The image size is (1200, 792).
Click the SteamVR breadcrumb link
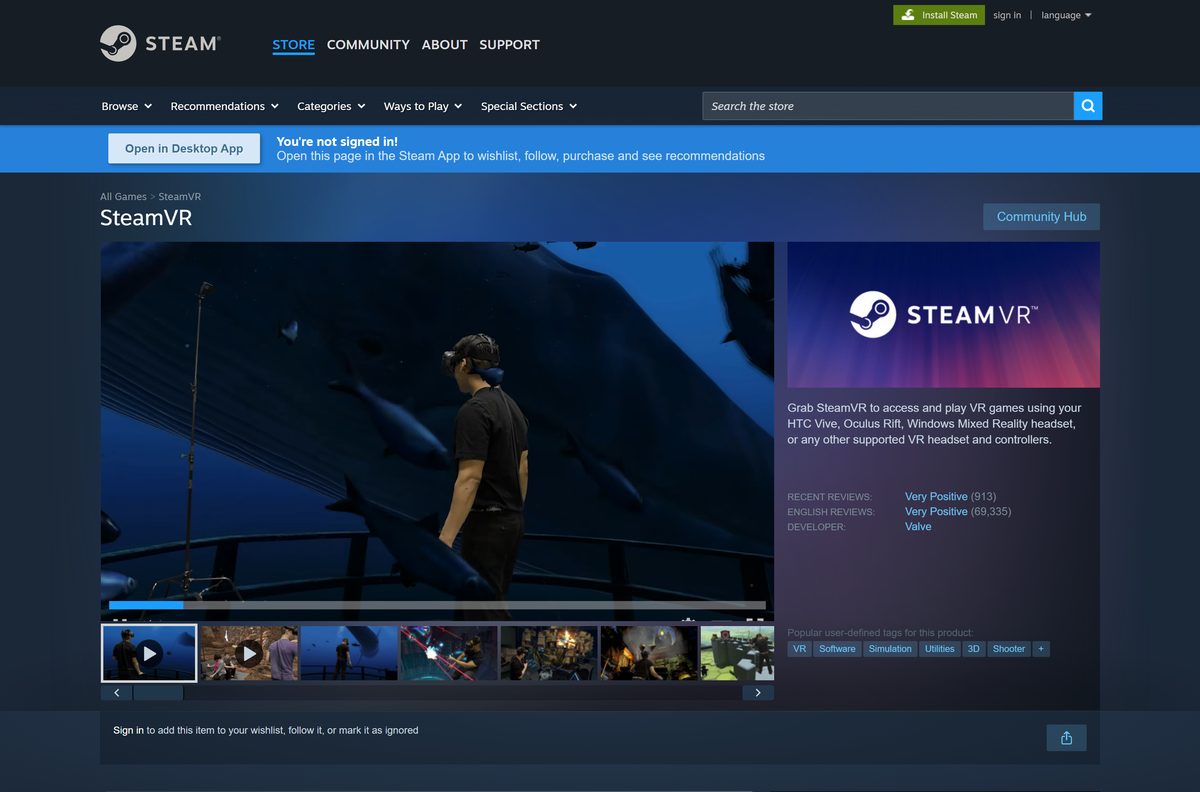pos(180,197)
